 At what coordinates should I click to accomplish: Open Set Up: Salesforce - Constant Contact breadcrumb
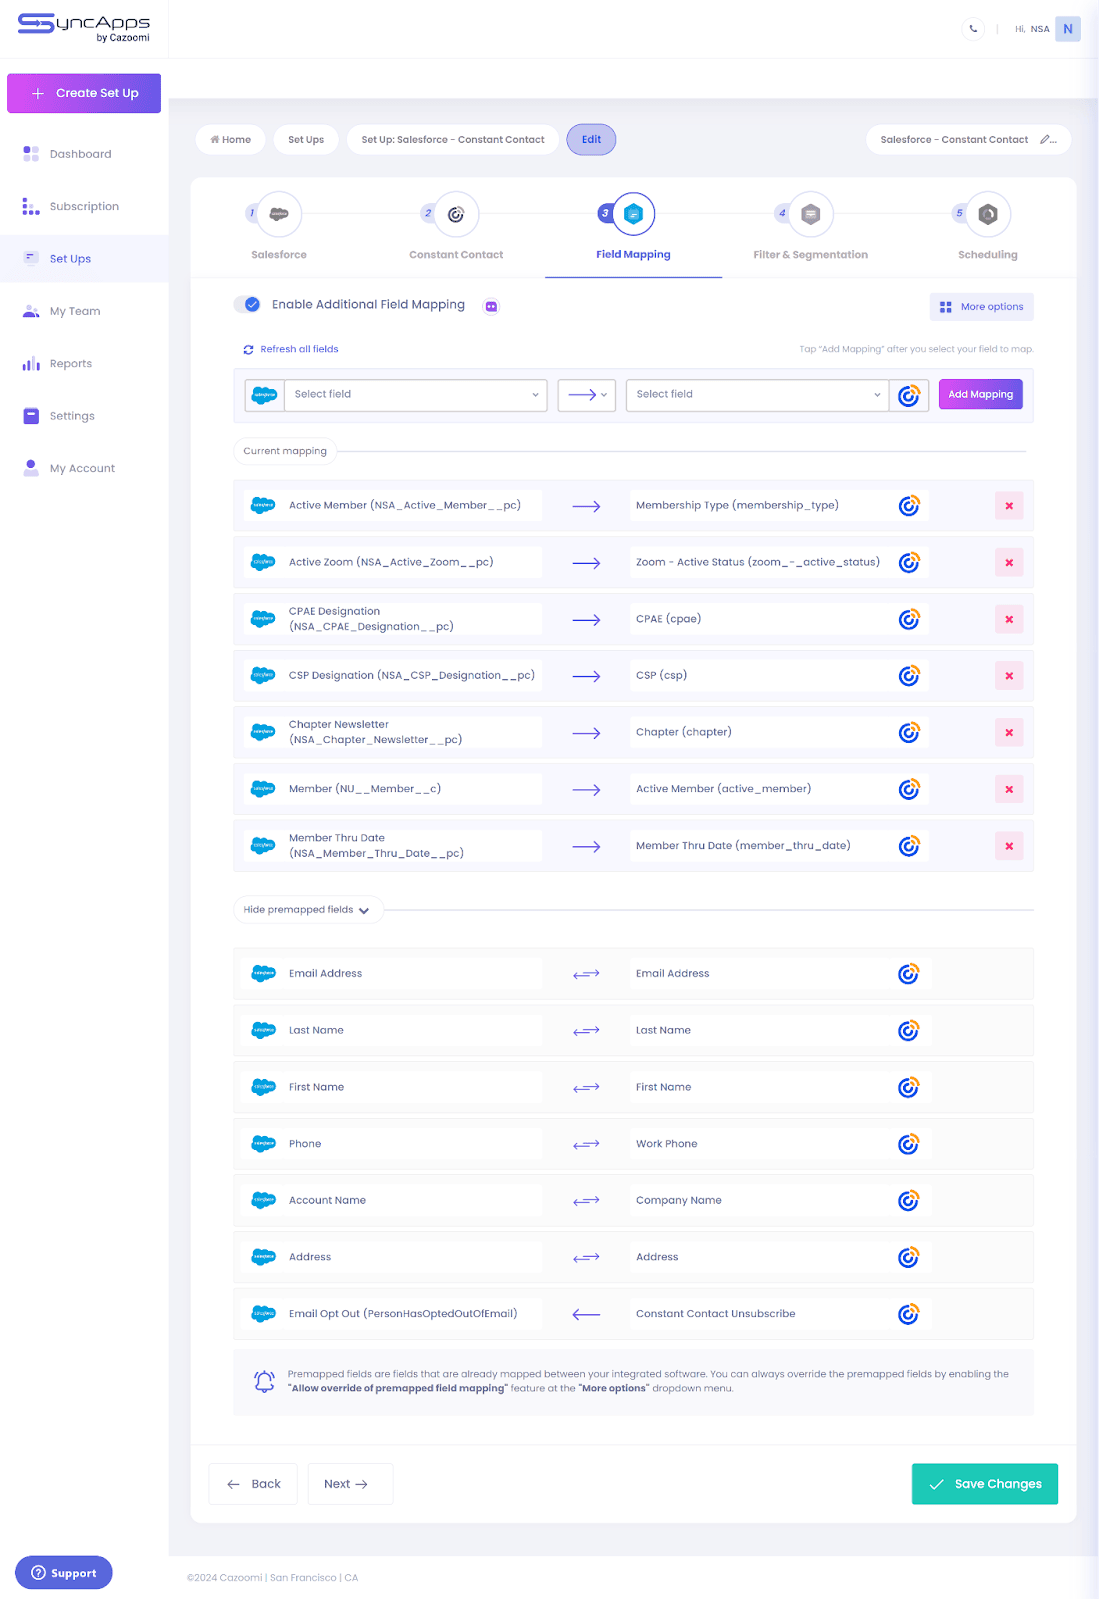pyautogui.click(x=453, y=140)
